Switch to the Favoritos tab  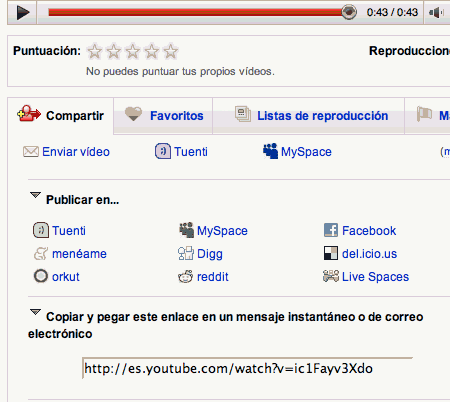point(163,116)
